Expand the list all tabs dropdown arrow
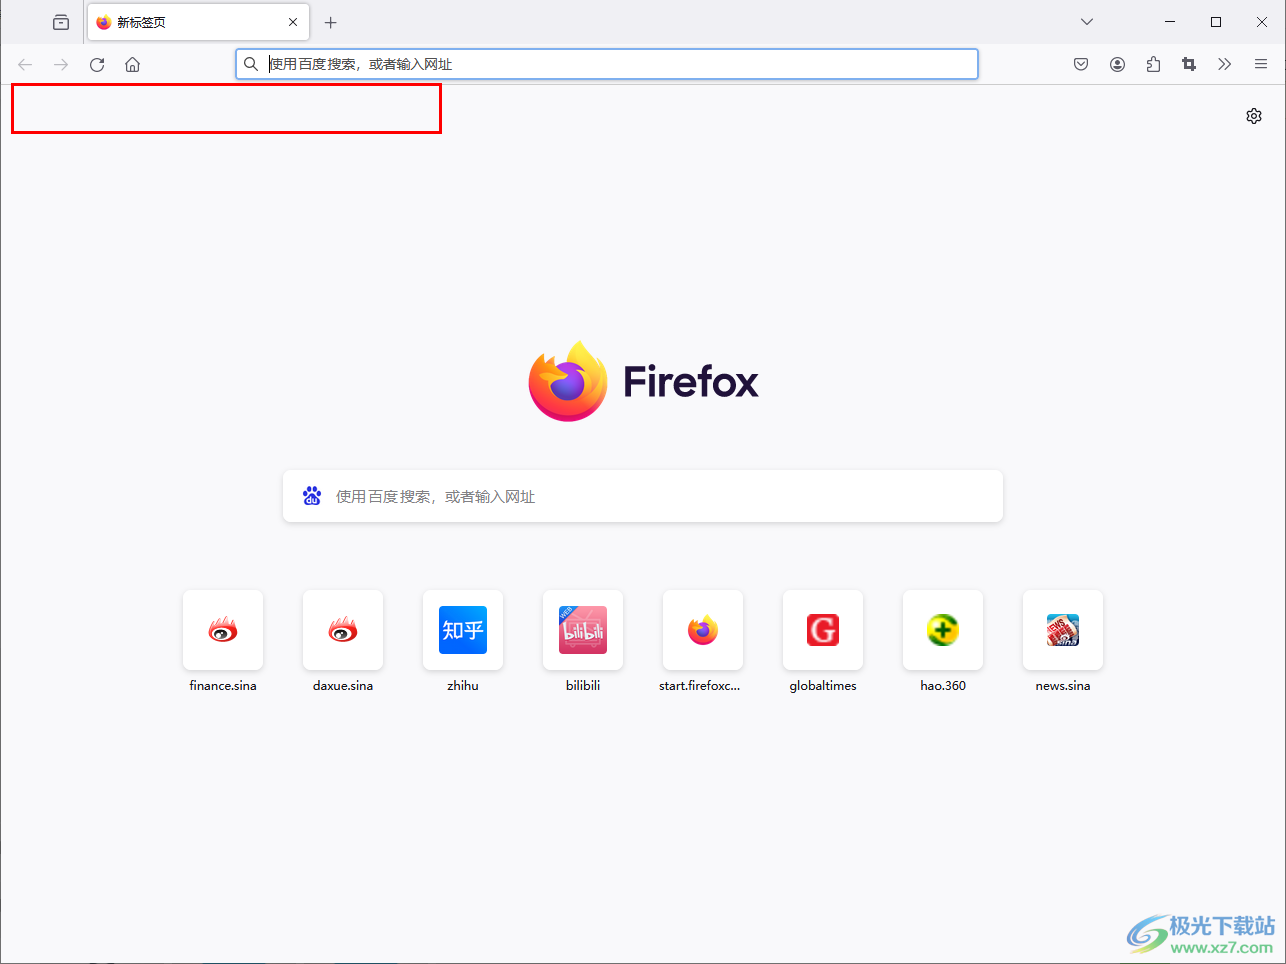The image size is (1286, 964). [x=1087, y=22]
